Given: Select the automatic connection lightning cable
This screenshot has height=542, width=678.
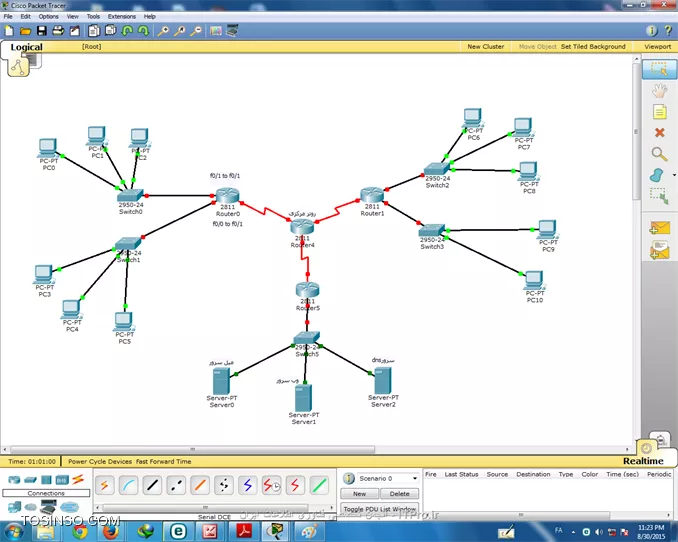Looking at the screenshot, I should (104, 485).
